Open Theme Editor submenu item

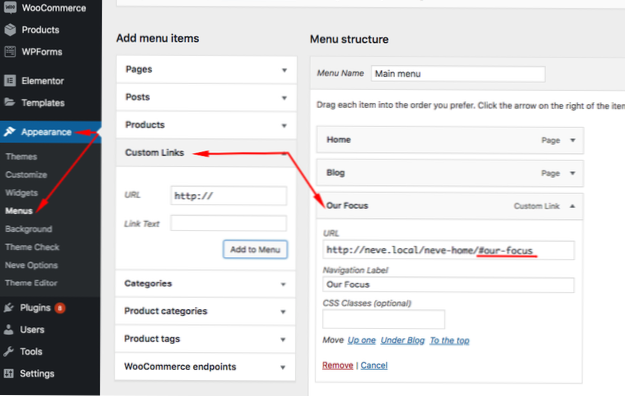point(31,283)
